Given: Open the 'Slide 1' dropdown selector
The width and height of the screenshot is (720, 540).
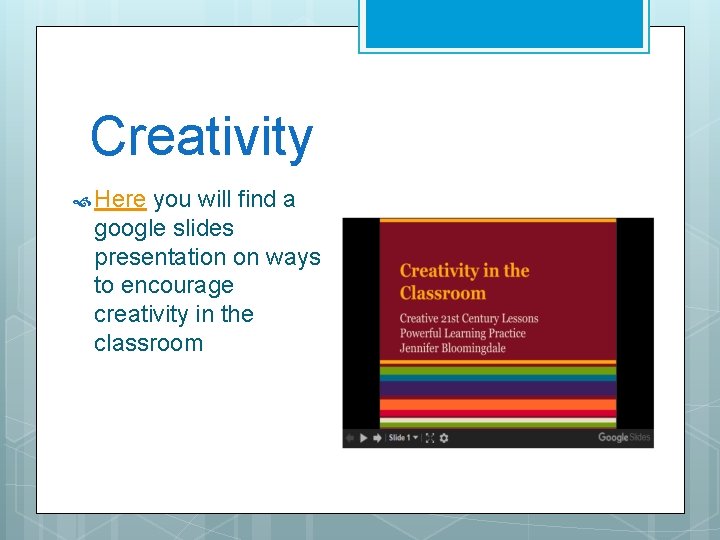Looking at the screenshot, I should [403, 438].
